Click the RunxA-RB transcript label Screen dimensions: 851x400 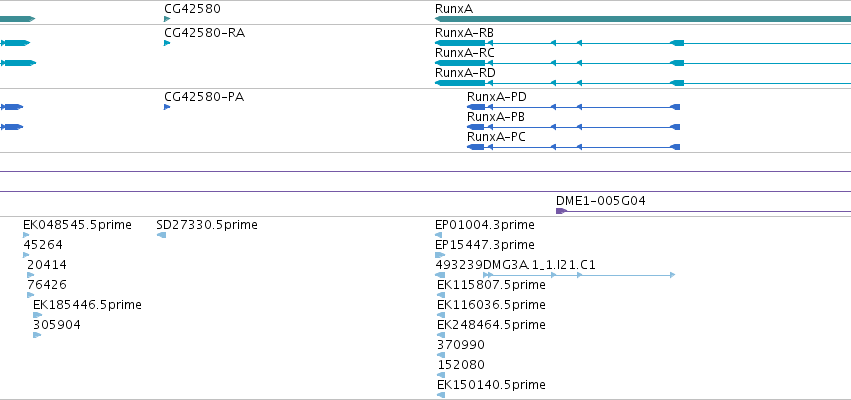464,33
